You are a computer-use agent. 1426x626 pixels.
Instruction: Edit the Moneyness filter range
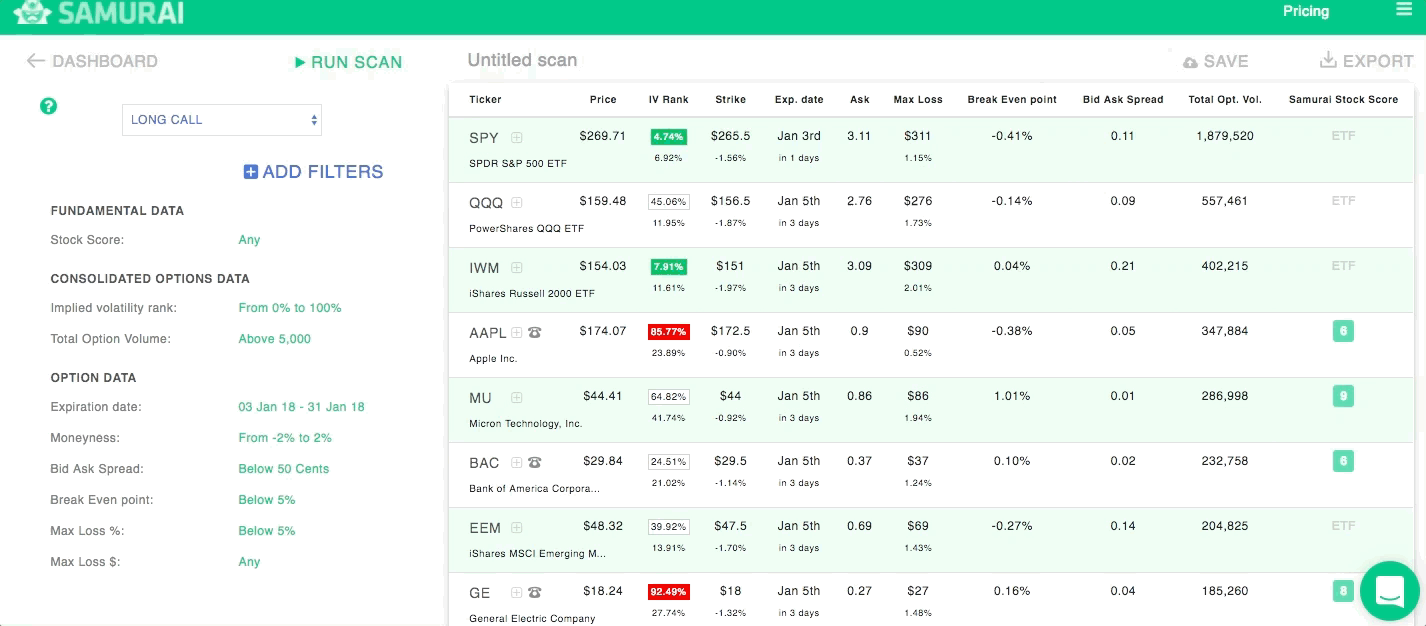coord(285,438)
